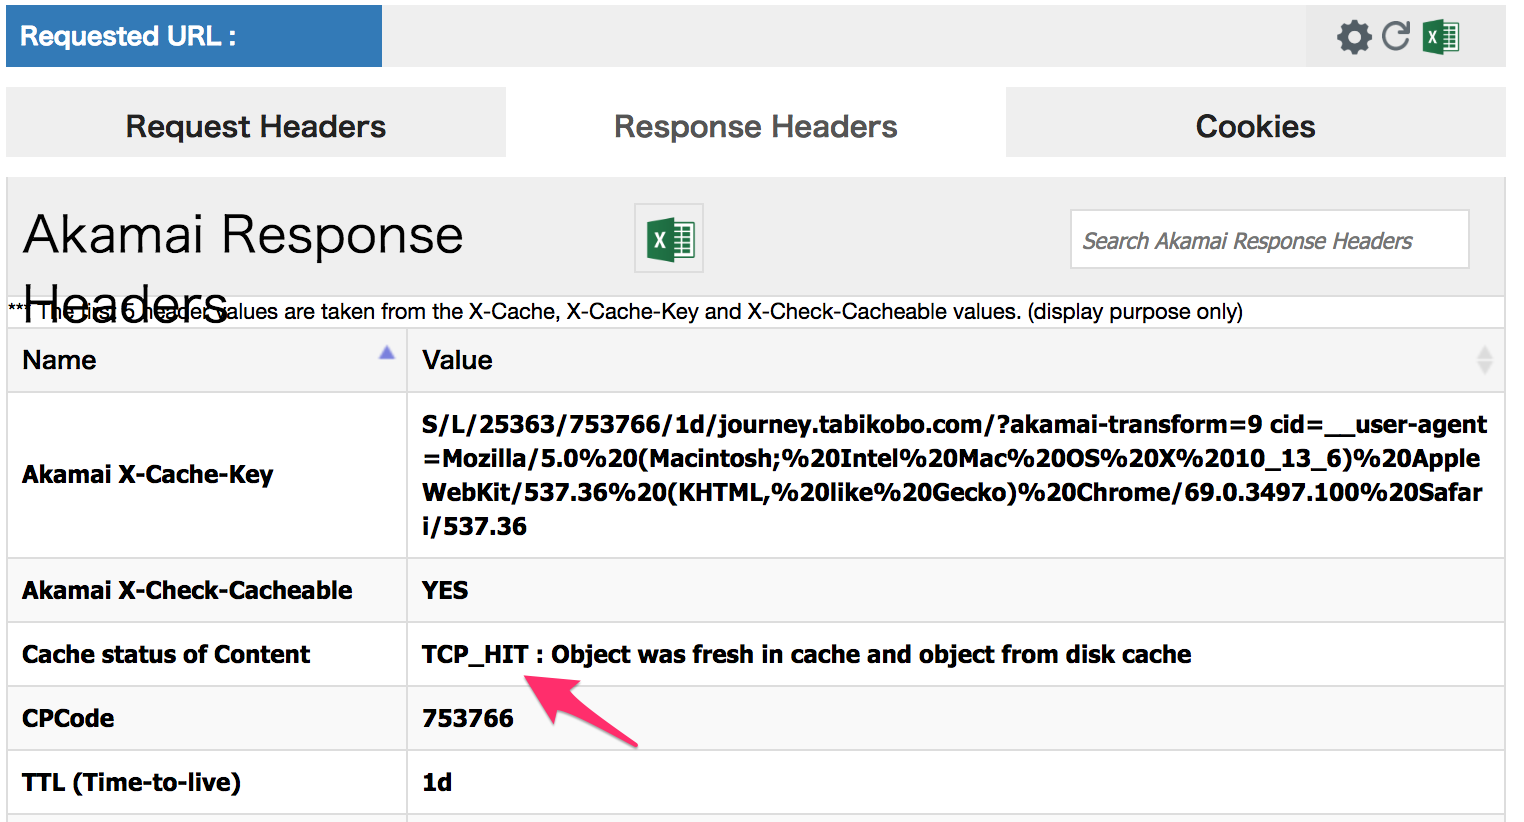Select the Akamai X-Check-Cacheable row

[756, 590]
